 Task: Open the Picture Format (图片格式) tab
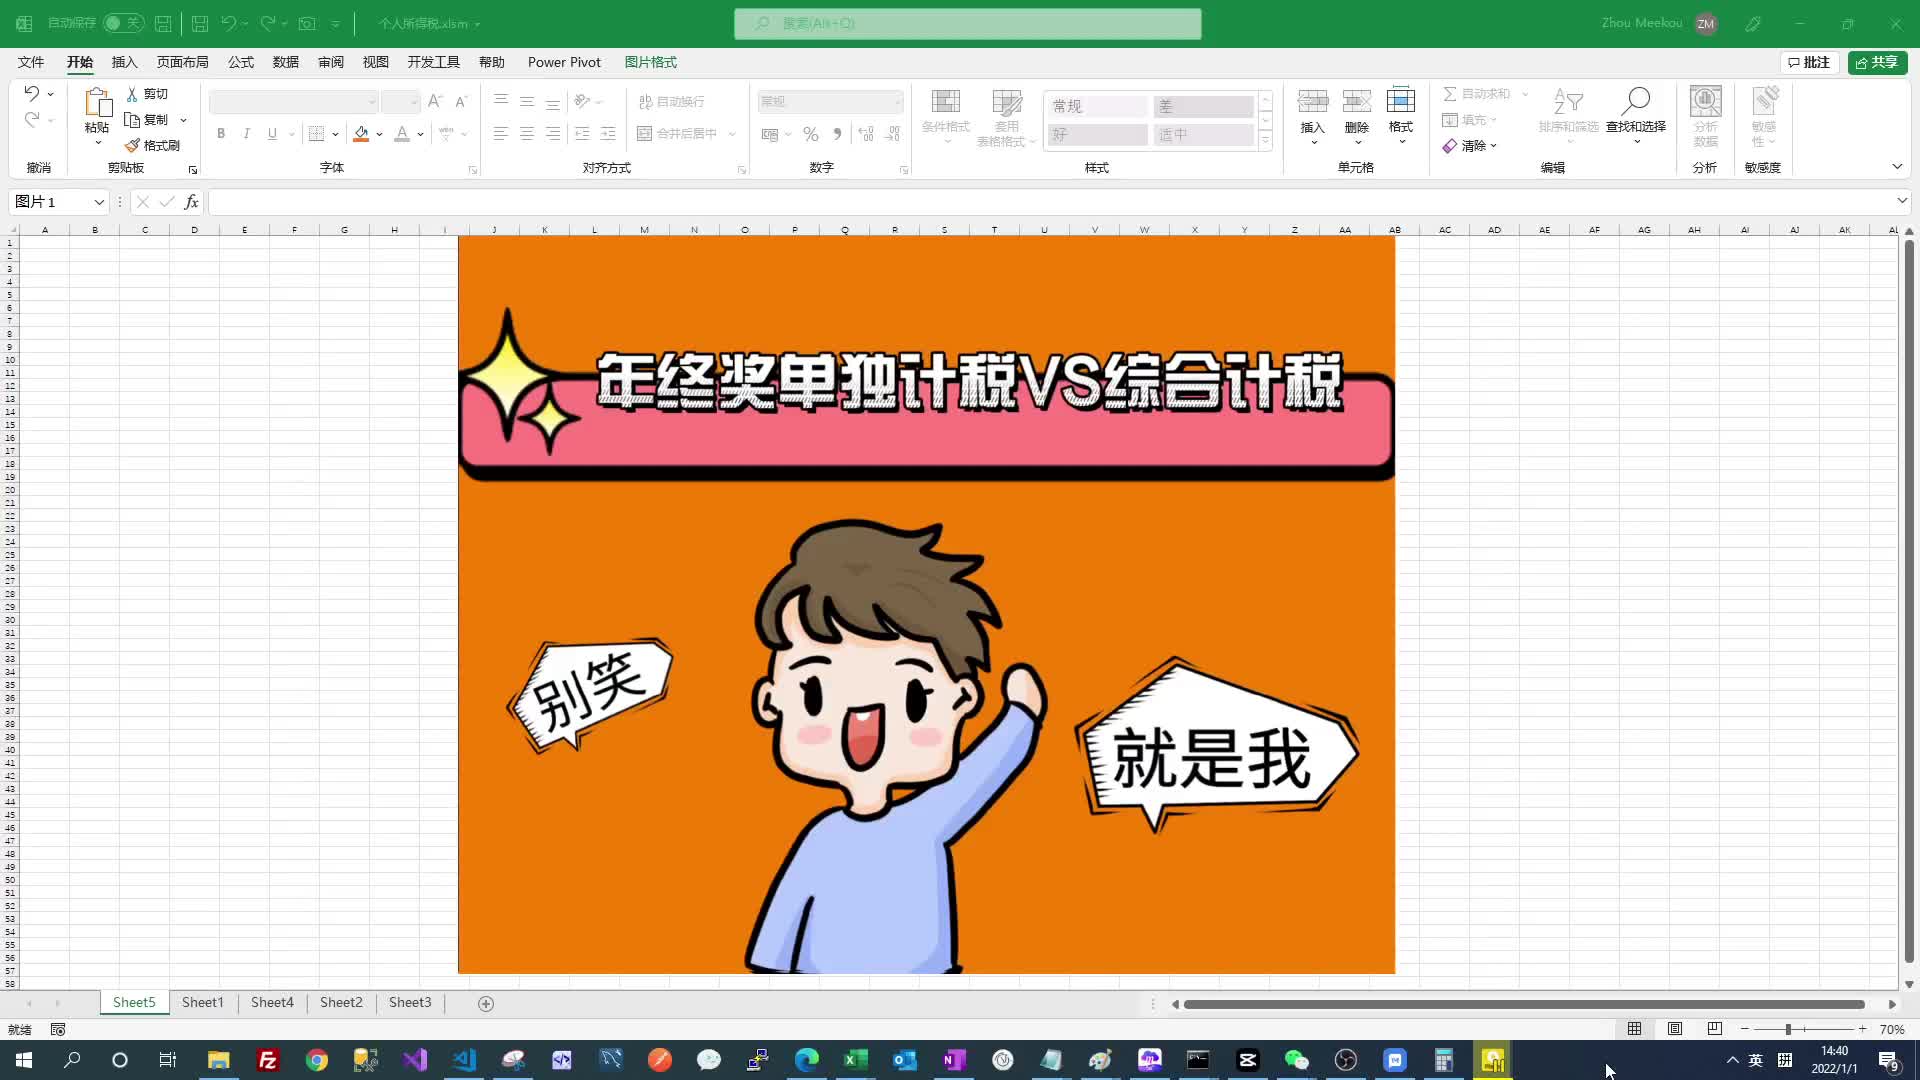coord(650,62)
